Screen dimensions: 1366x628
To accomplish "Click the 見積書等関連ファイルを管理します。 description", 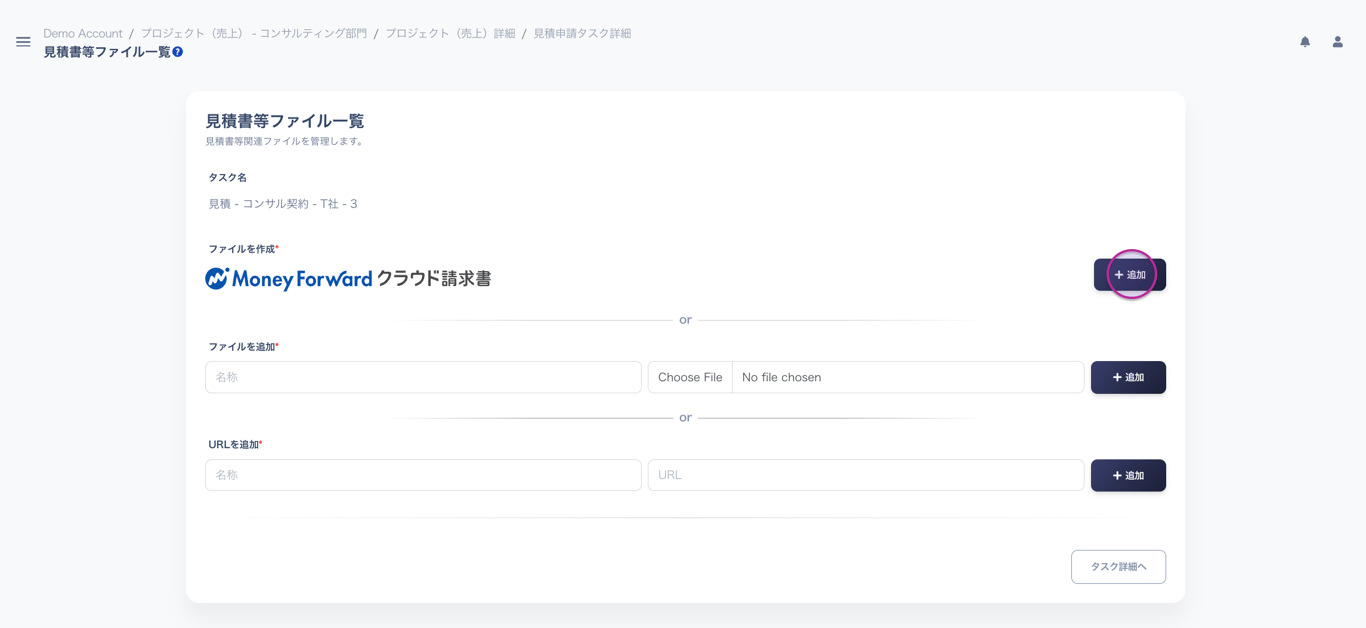I will (x=286, y=142).
